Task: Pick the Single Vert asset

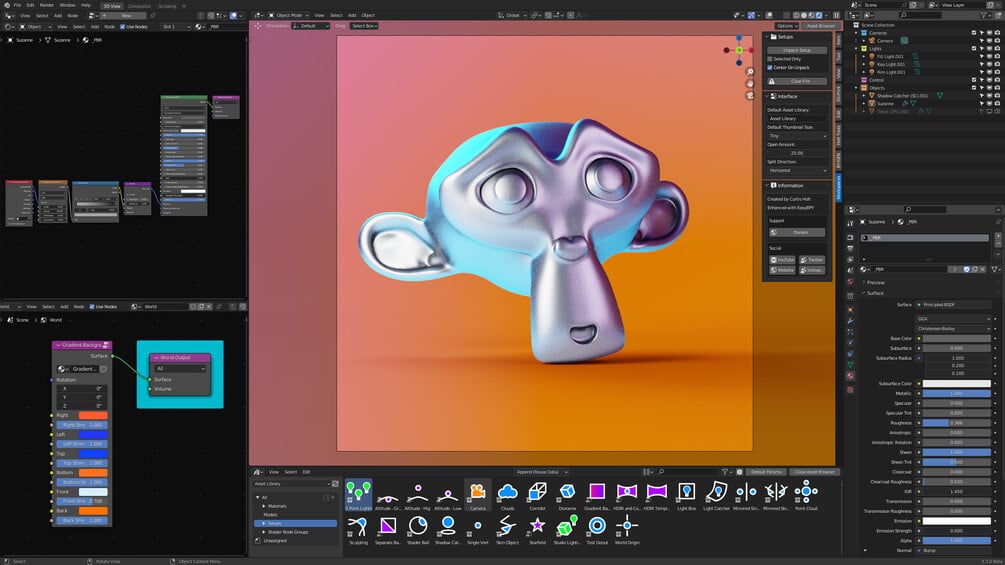Action: point(478,529)
